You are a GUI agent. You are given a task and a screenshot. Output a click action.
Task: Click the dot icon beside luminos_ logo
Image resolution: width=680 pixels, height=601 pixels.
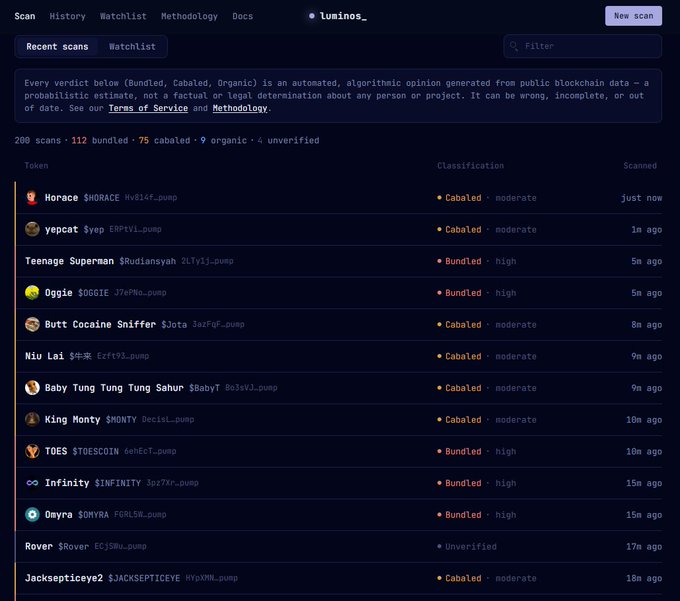311,16
